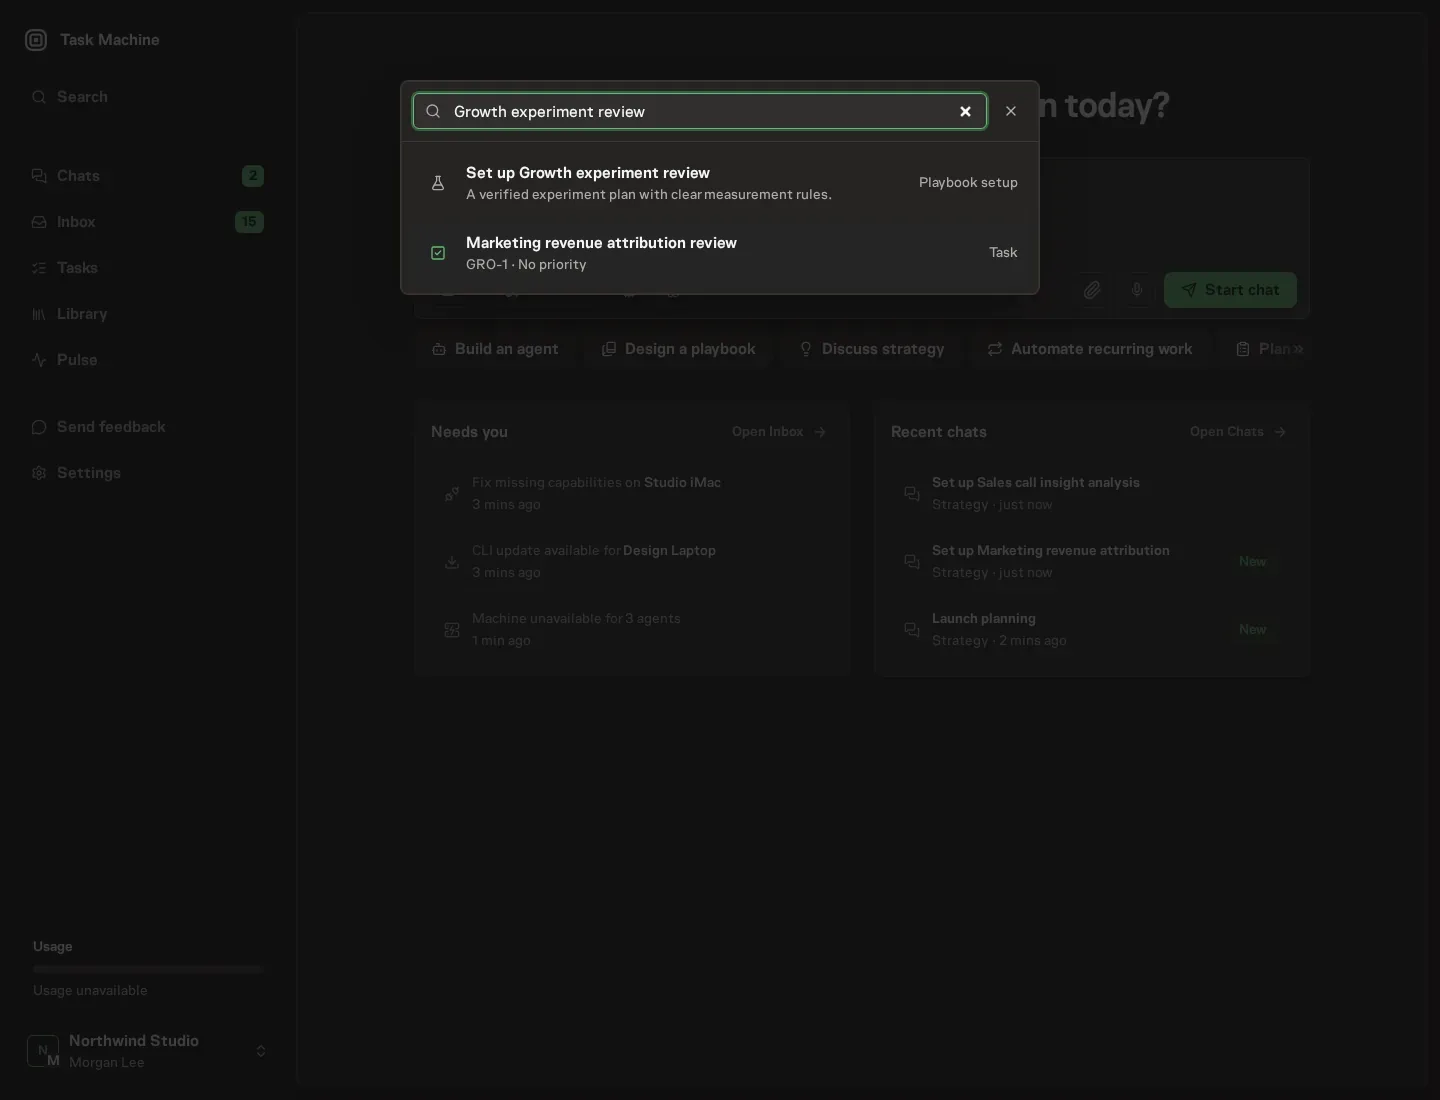The height and width of the screenshot is (1100, 1440).
Task: Click Send feedback in the sidebar
Action: pos(148,427)
